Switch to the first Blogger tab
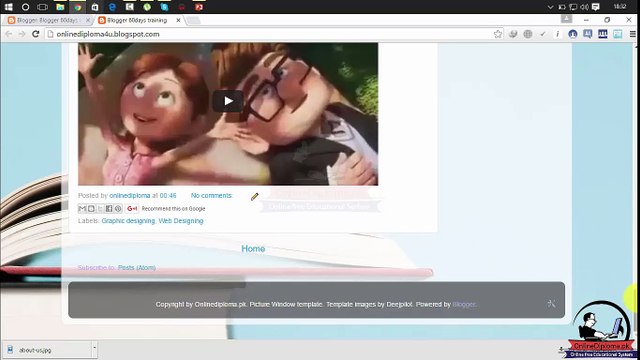 point(47,20)
